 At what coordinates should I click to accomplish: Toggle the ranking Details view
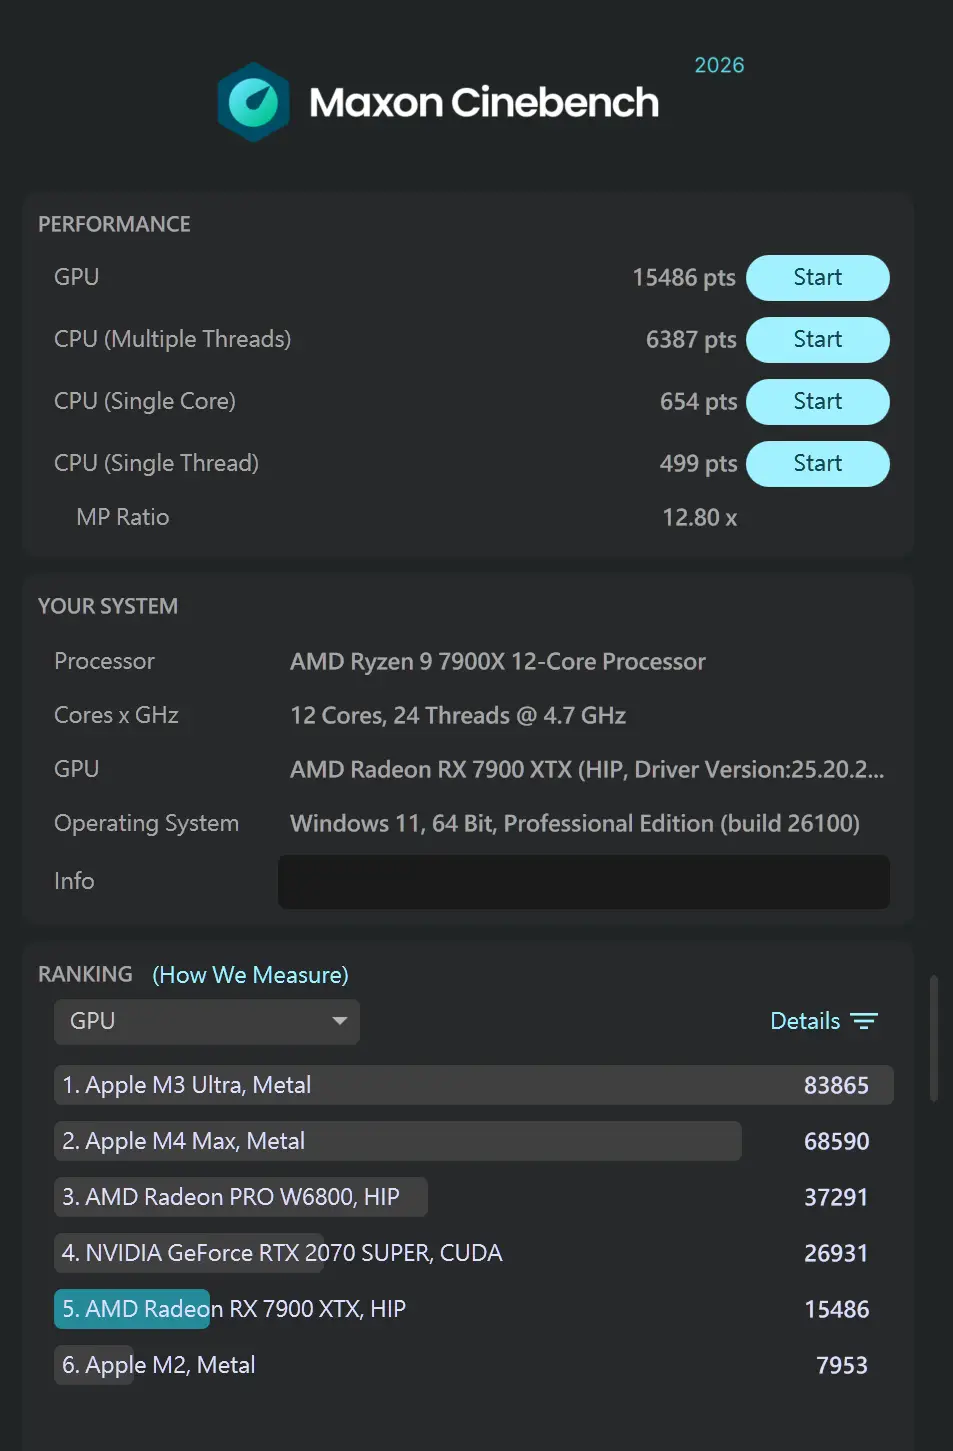[805, 1021]
